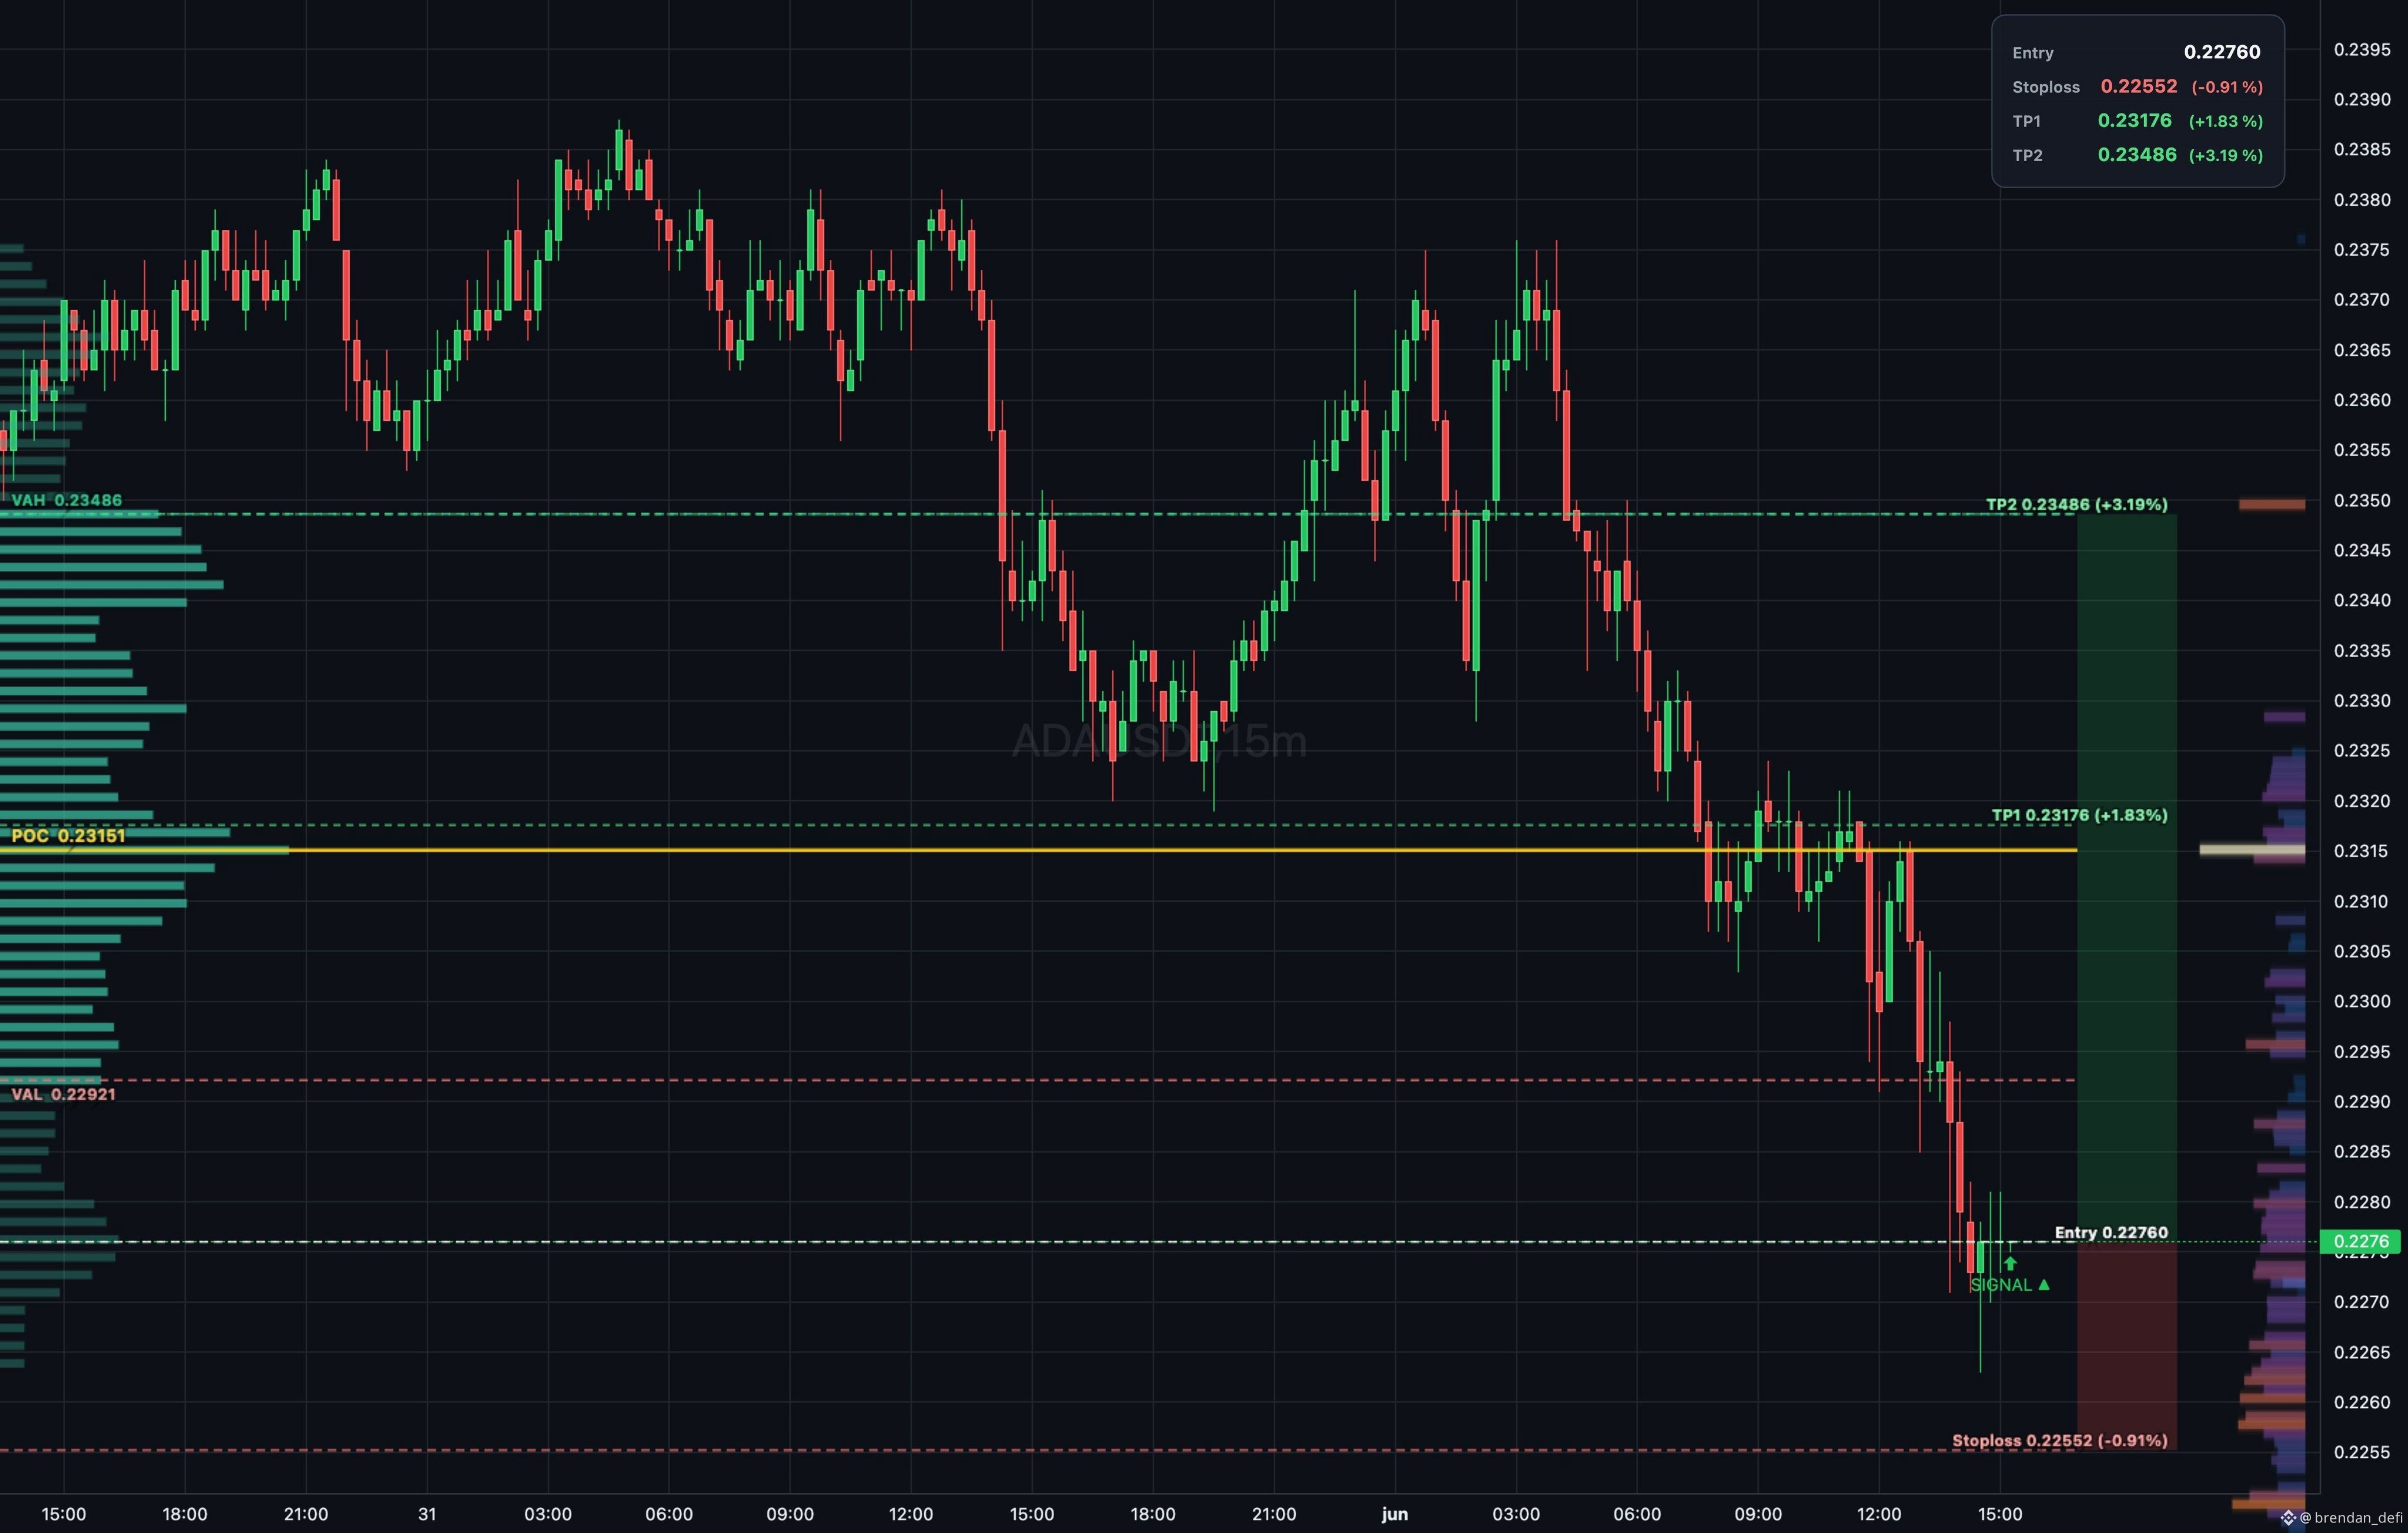Select the TP1 0.23176 (+1.83%) line label

coord(2080,815)
